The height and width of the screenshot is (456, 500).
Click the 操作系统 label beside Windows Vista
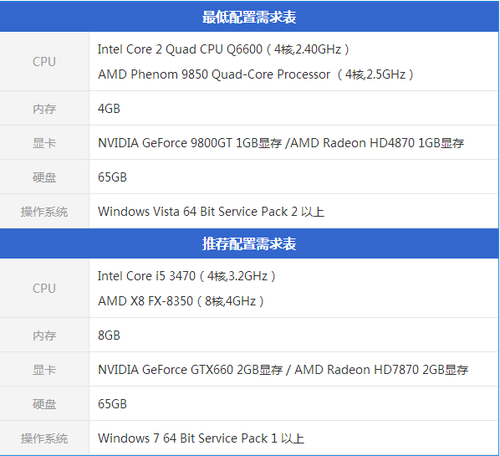44,212
